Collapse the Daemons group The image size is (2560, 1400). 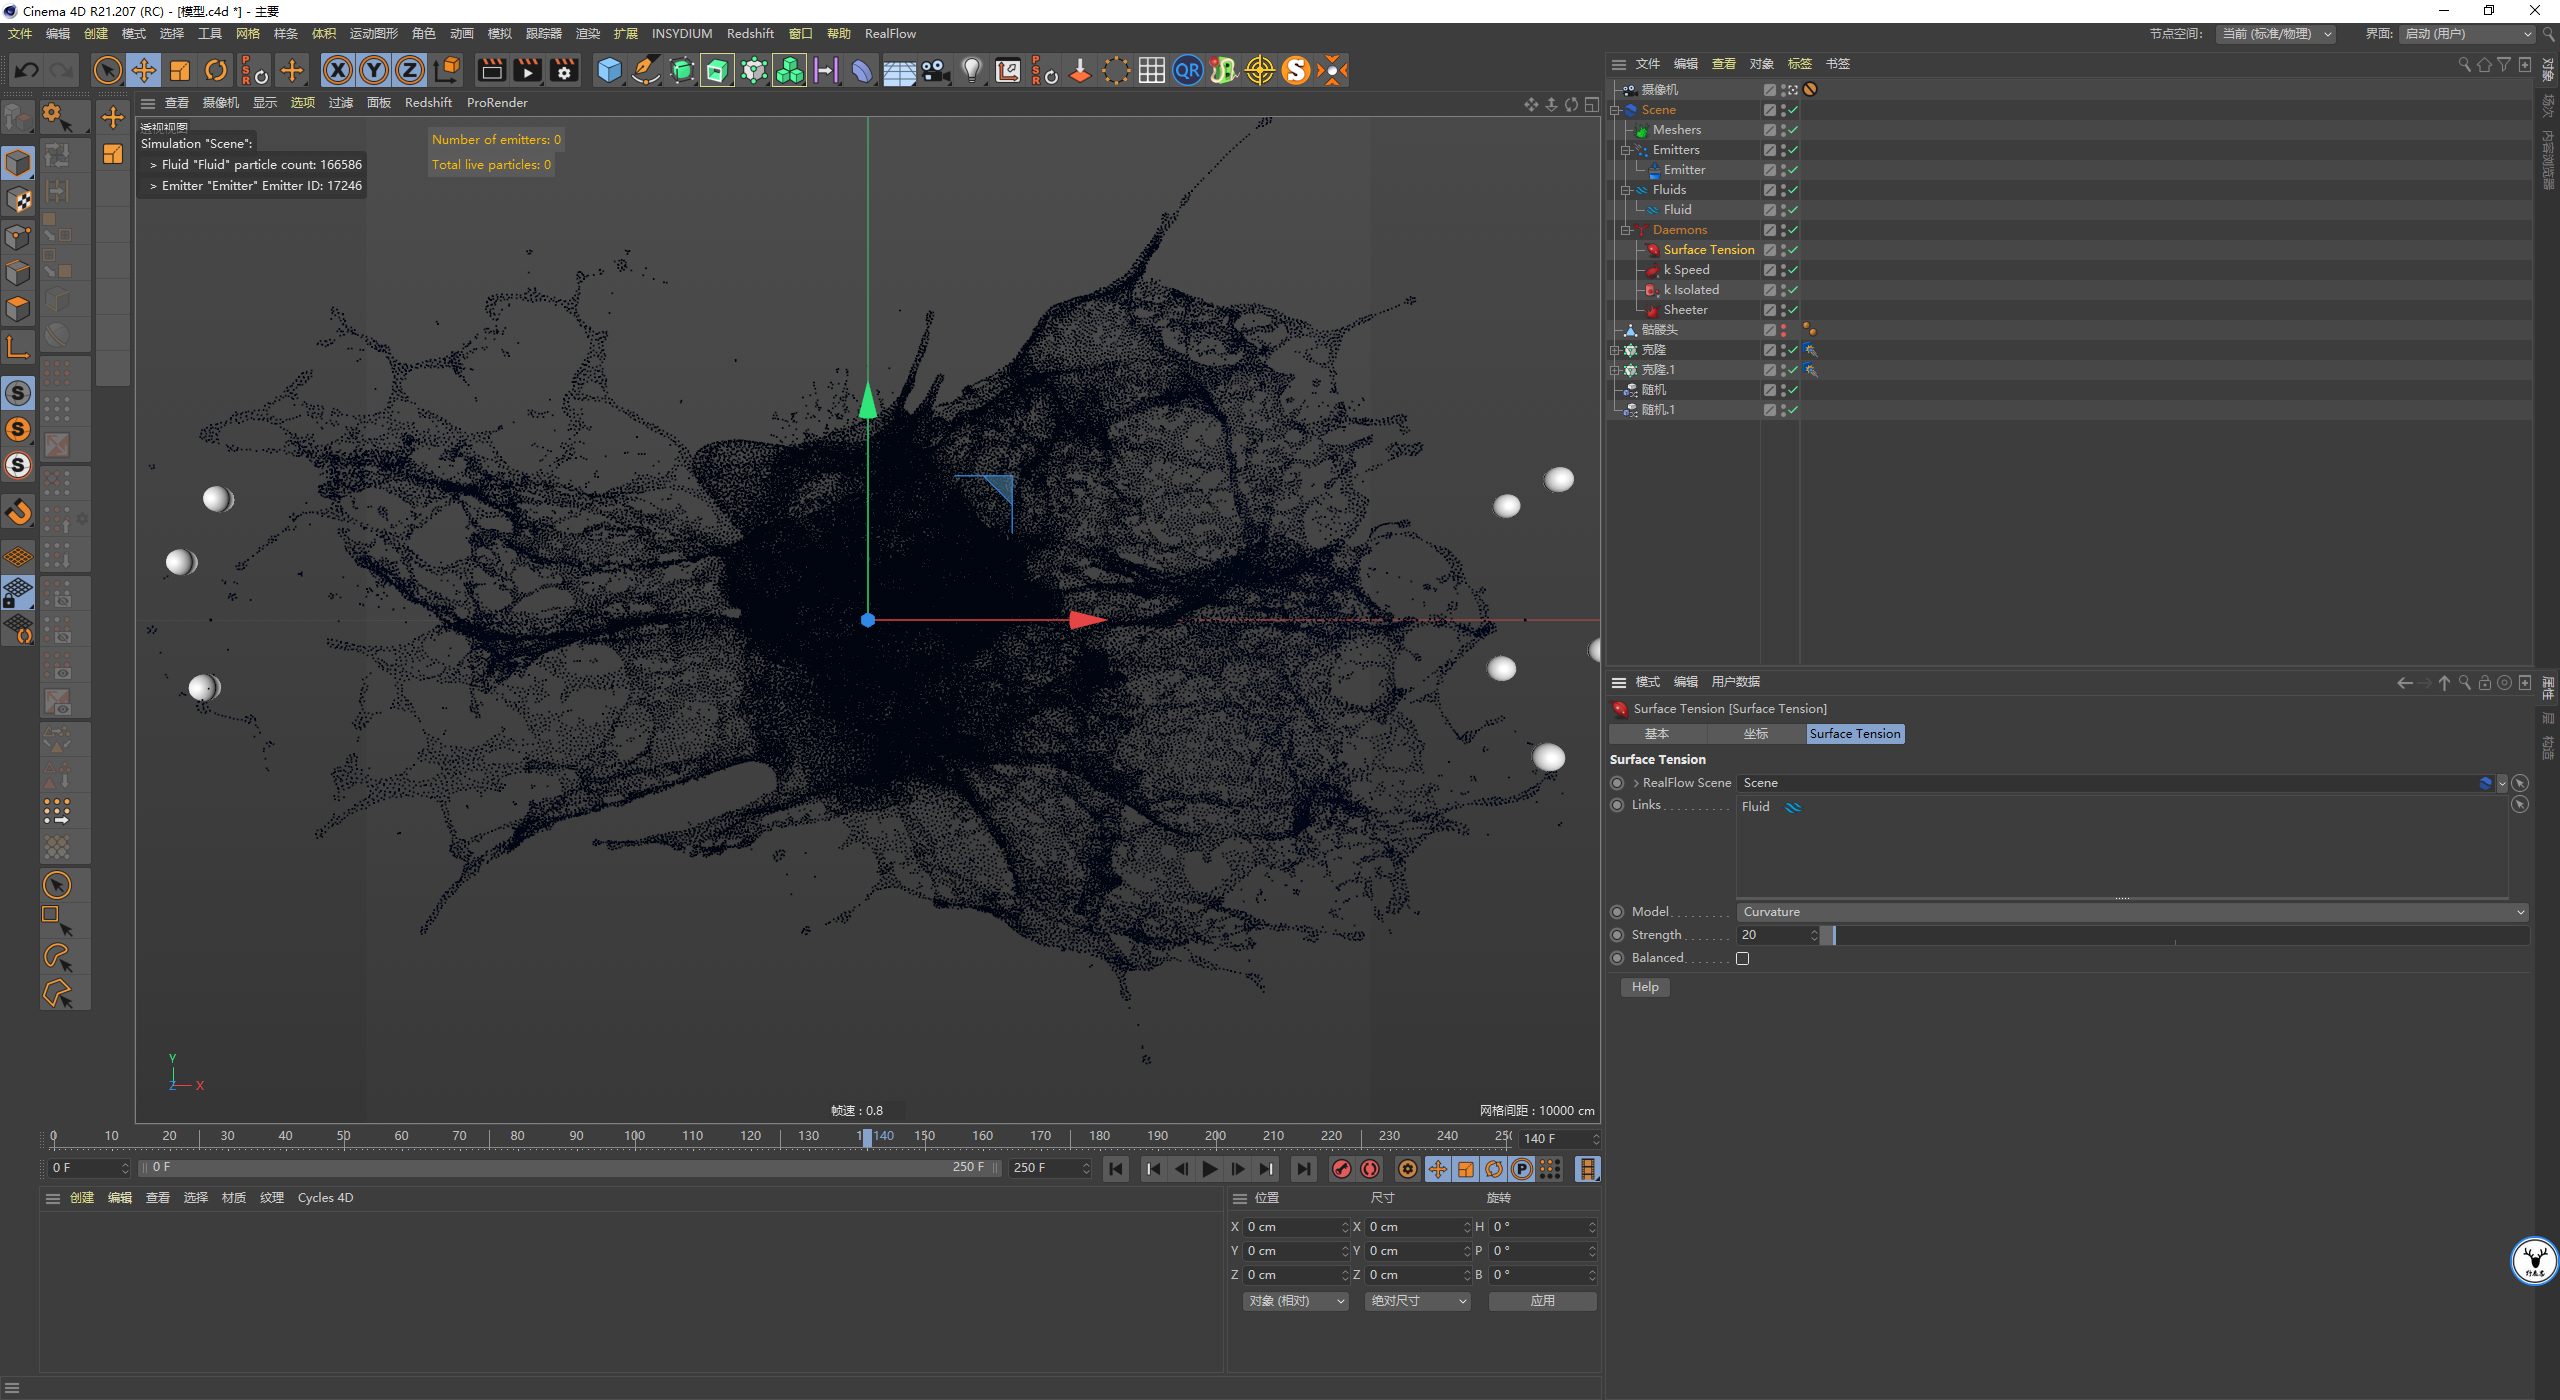pyautogui.click(x=1625, y=230)
